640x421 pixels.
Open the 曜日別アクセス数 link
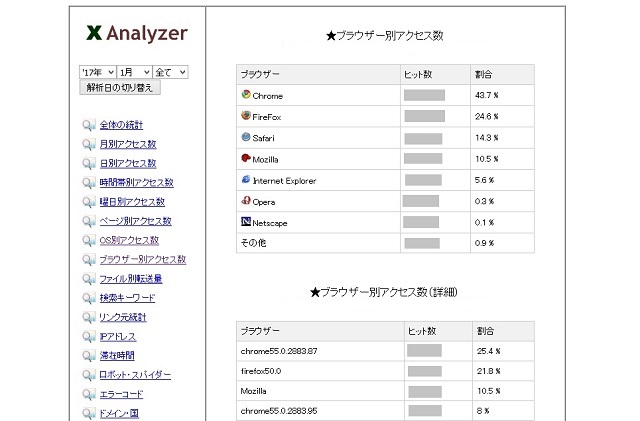click(x=132, y=202)
